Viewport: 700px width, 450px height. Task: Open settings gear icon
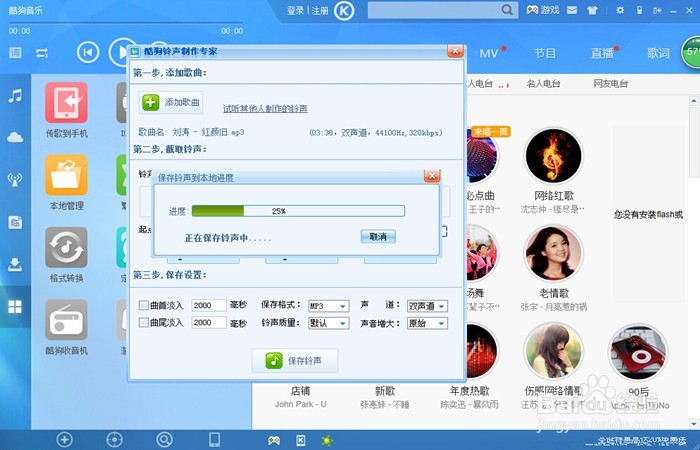click(620, 10)
